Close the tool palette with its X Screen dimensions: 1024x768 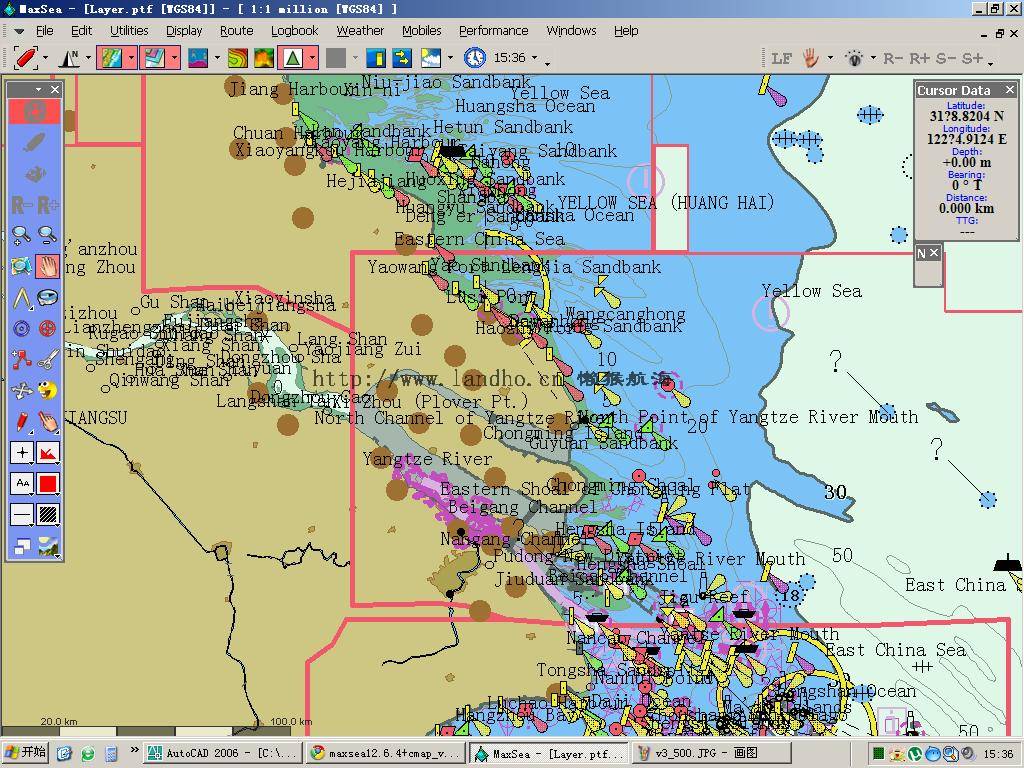pyautogui.click(x=55, y=89)
